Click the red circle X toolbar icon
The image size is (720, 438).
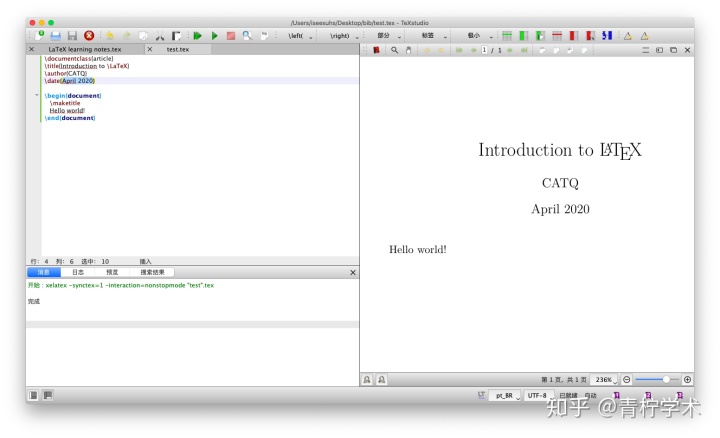[x=89, y=35]
